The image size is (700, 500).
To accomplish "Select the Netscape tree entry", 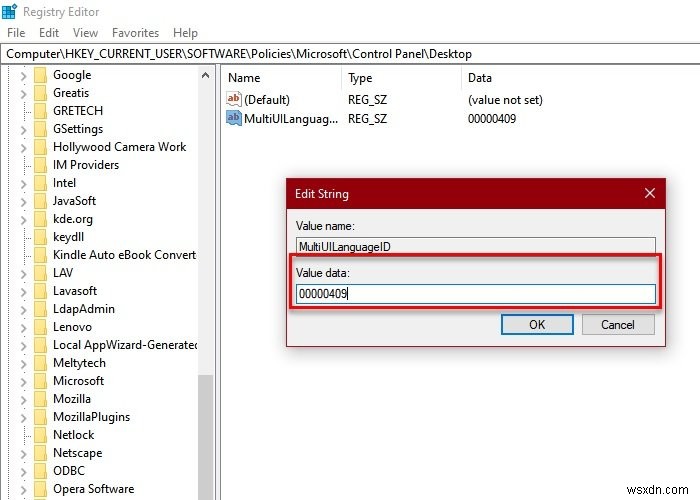I will point(77,453).
